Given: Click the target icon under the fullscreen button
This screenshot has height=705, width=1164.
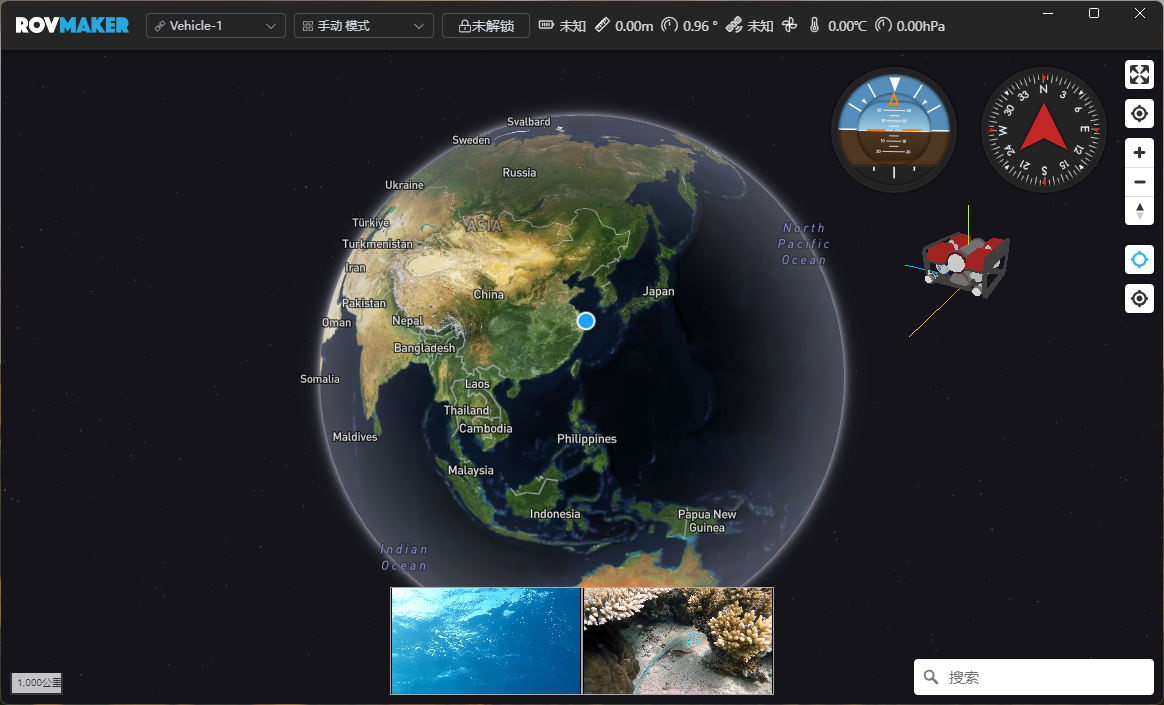Looking at the screenshot, I should [1139, 114].
